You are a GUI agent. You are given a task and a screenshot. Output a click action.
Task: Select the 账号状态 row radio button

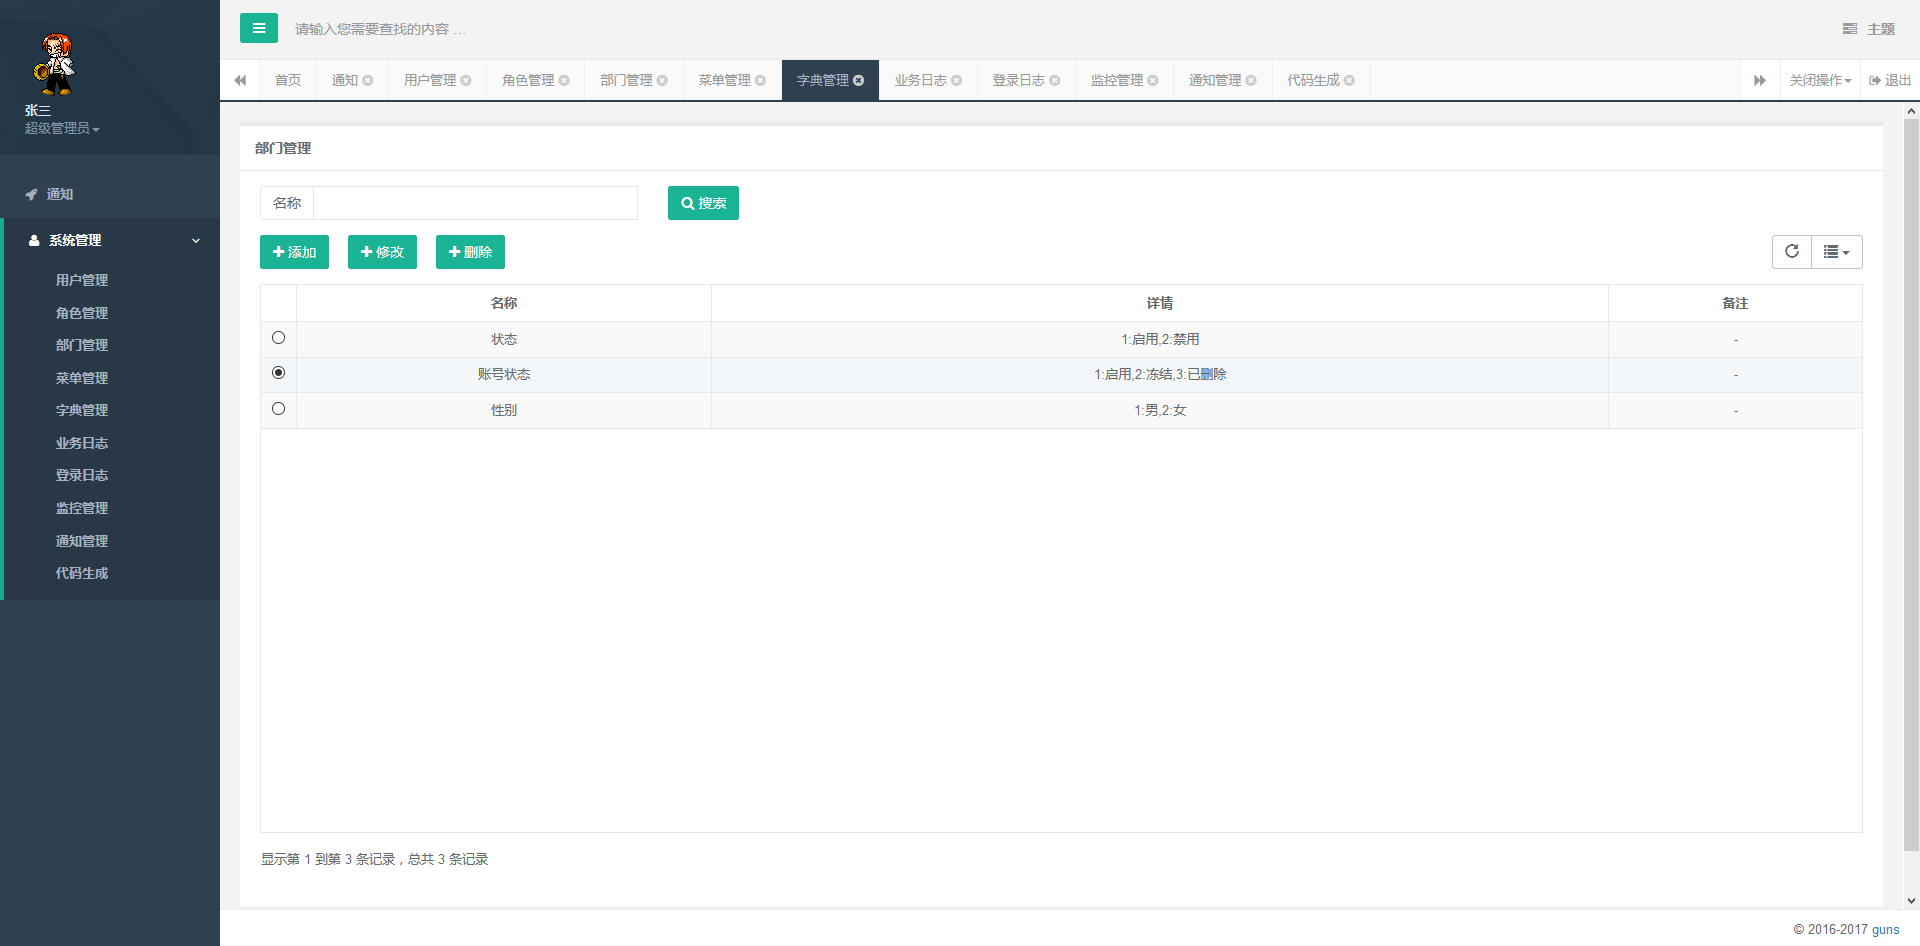coord(278,373)
